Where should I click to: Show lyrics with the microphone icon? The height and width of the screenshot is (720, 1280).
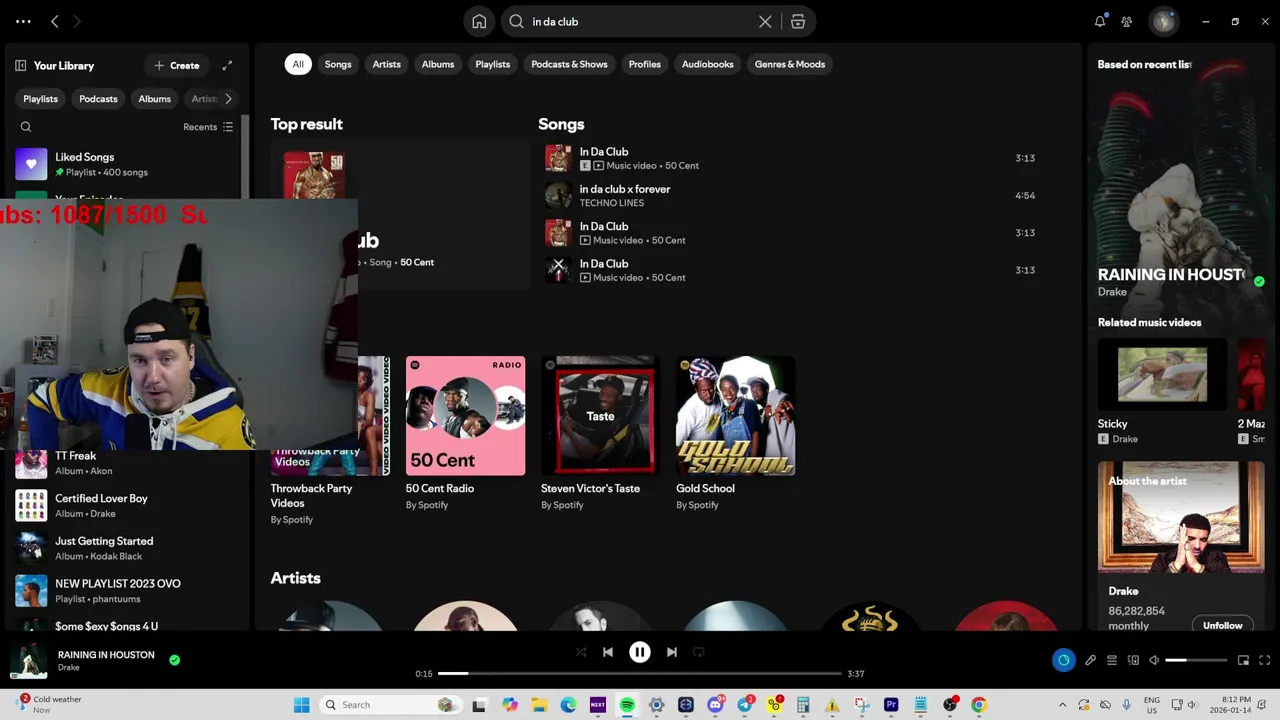tap(1090, 660)
